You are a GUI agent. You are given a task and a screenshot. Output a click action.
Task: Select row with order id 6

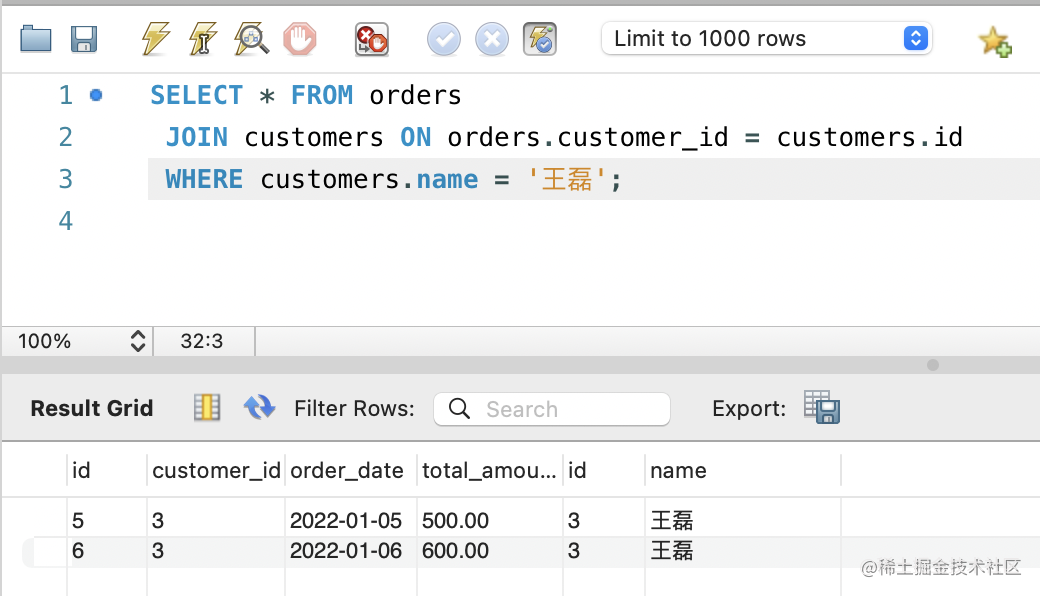tap(78, 551)
